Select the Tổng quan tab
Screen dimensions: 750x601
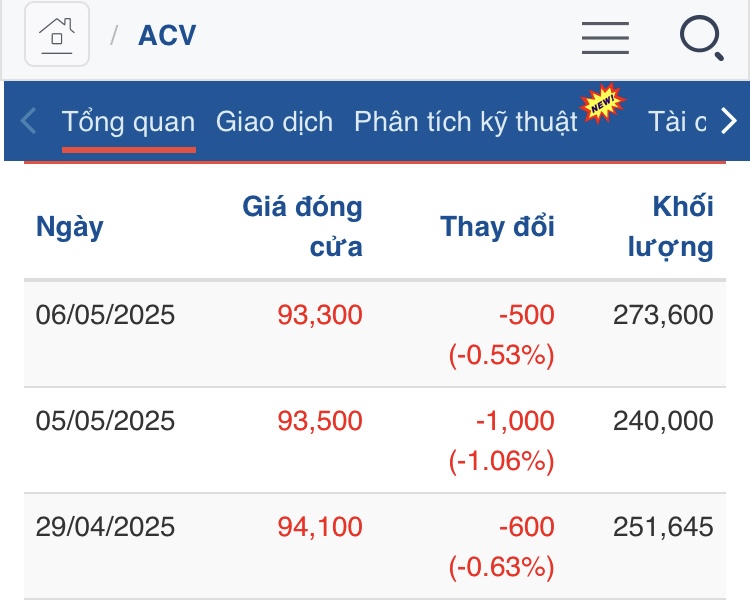[128, 122]
